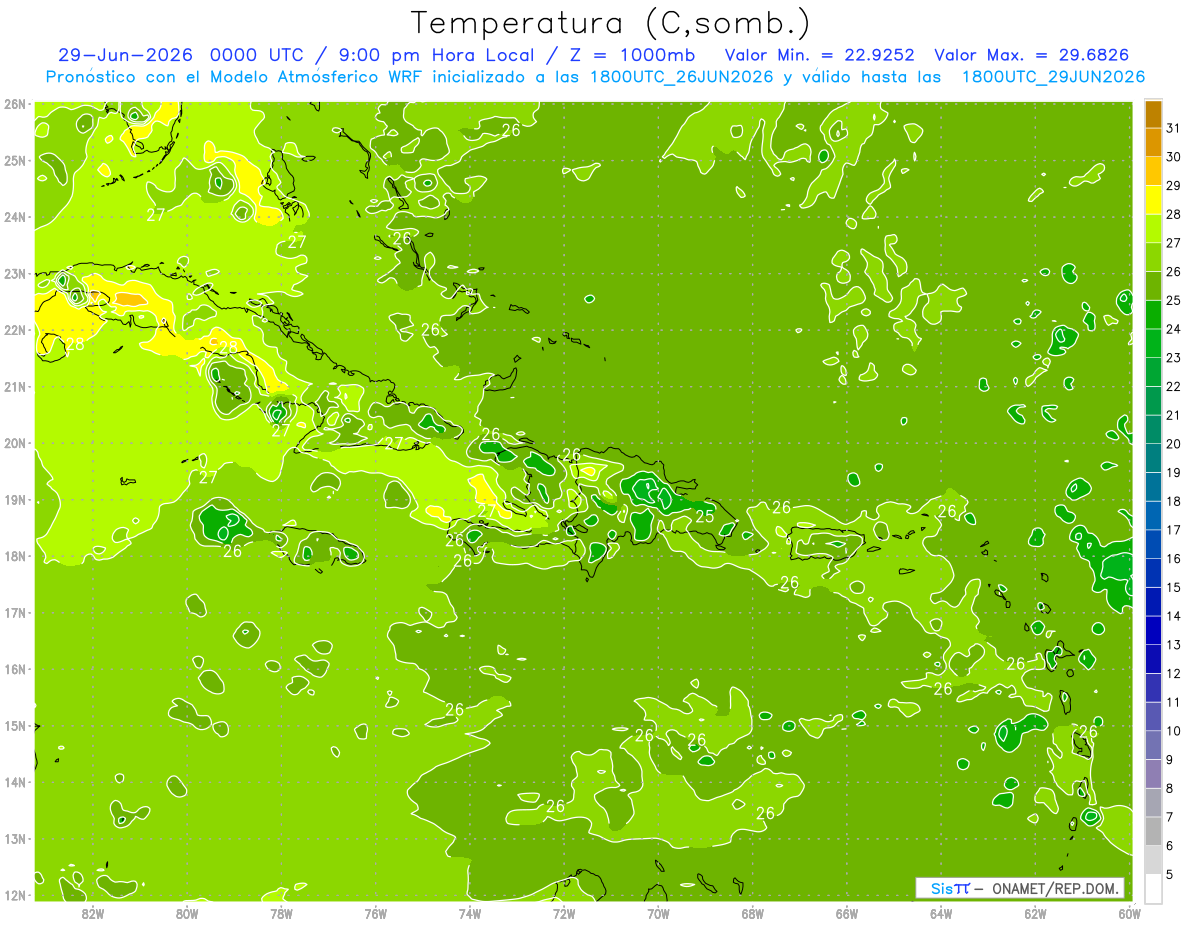
Task: Click the 16N latitude axis label
Action: pos(14,669)
